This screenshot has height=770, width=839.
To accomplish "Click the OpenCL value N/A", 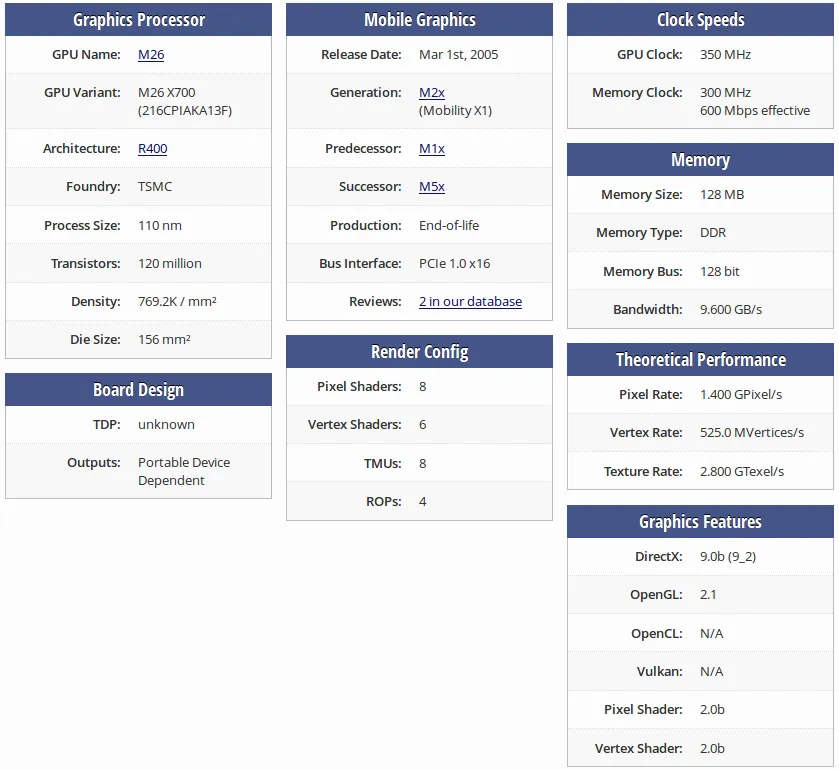I will (712, 634).
